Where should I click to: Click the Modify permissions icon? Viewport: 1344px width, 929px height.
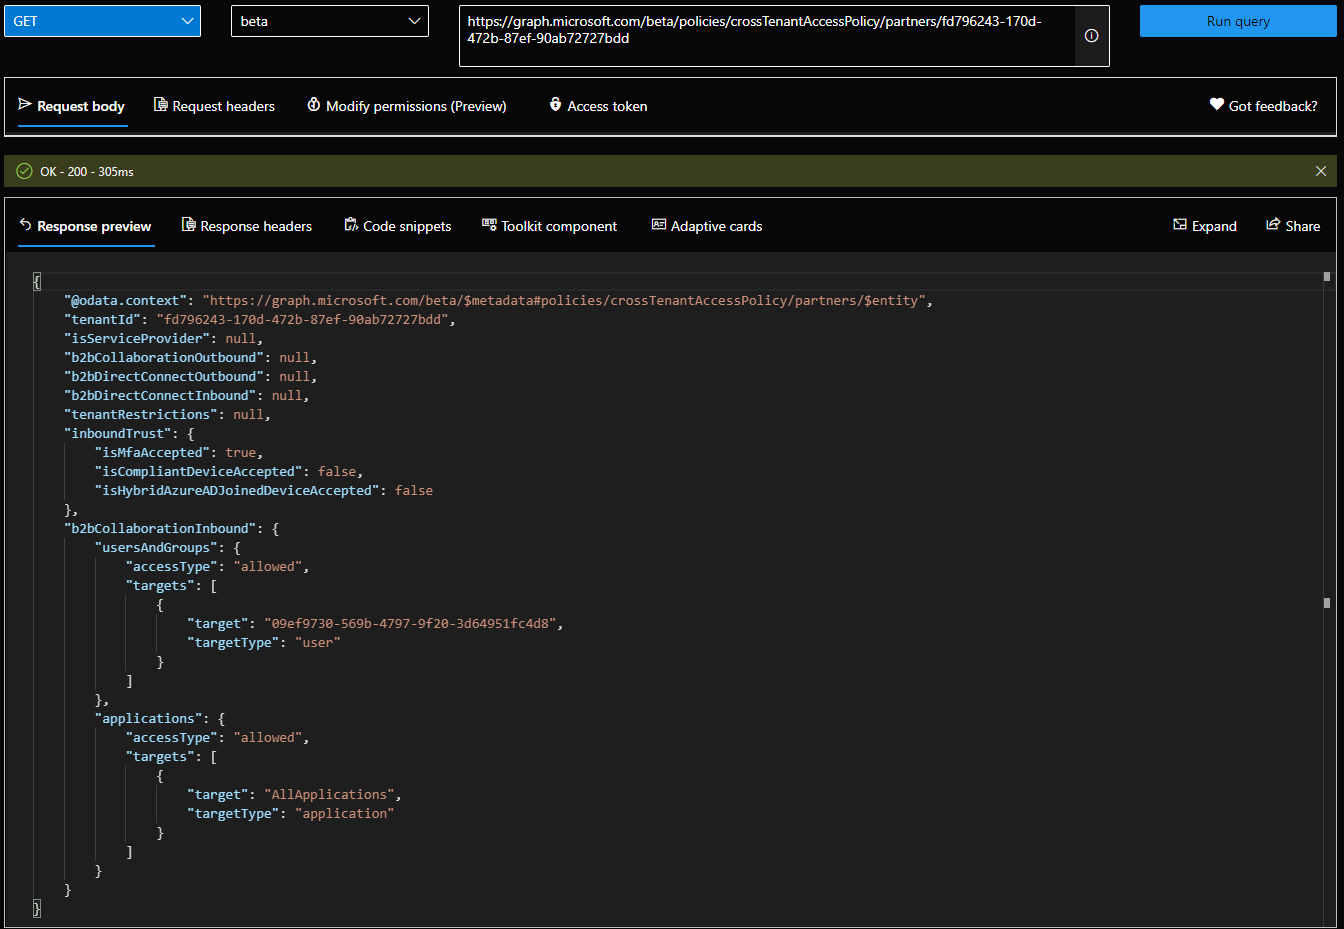[x=314, y=105]
